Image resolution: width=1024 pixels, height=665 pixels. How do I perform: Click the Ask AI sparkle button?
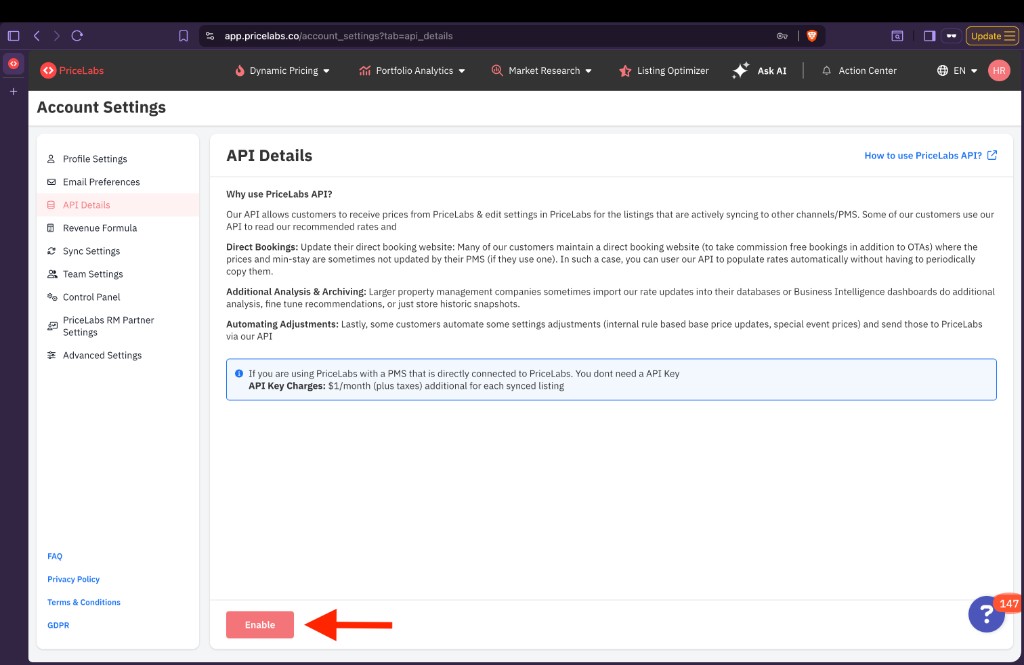760,71
